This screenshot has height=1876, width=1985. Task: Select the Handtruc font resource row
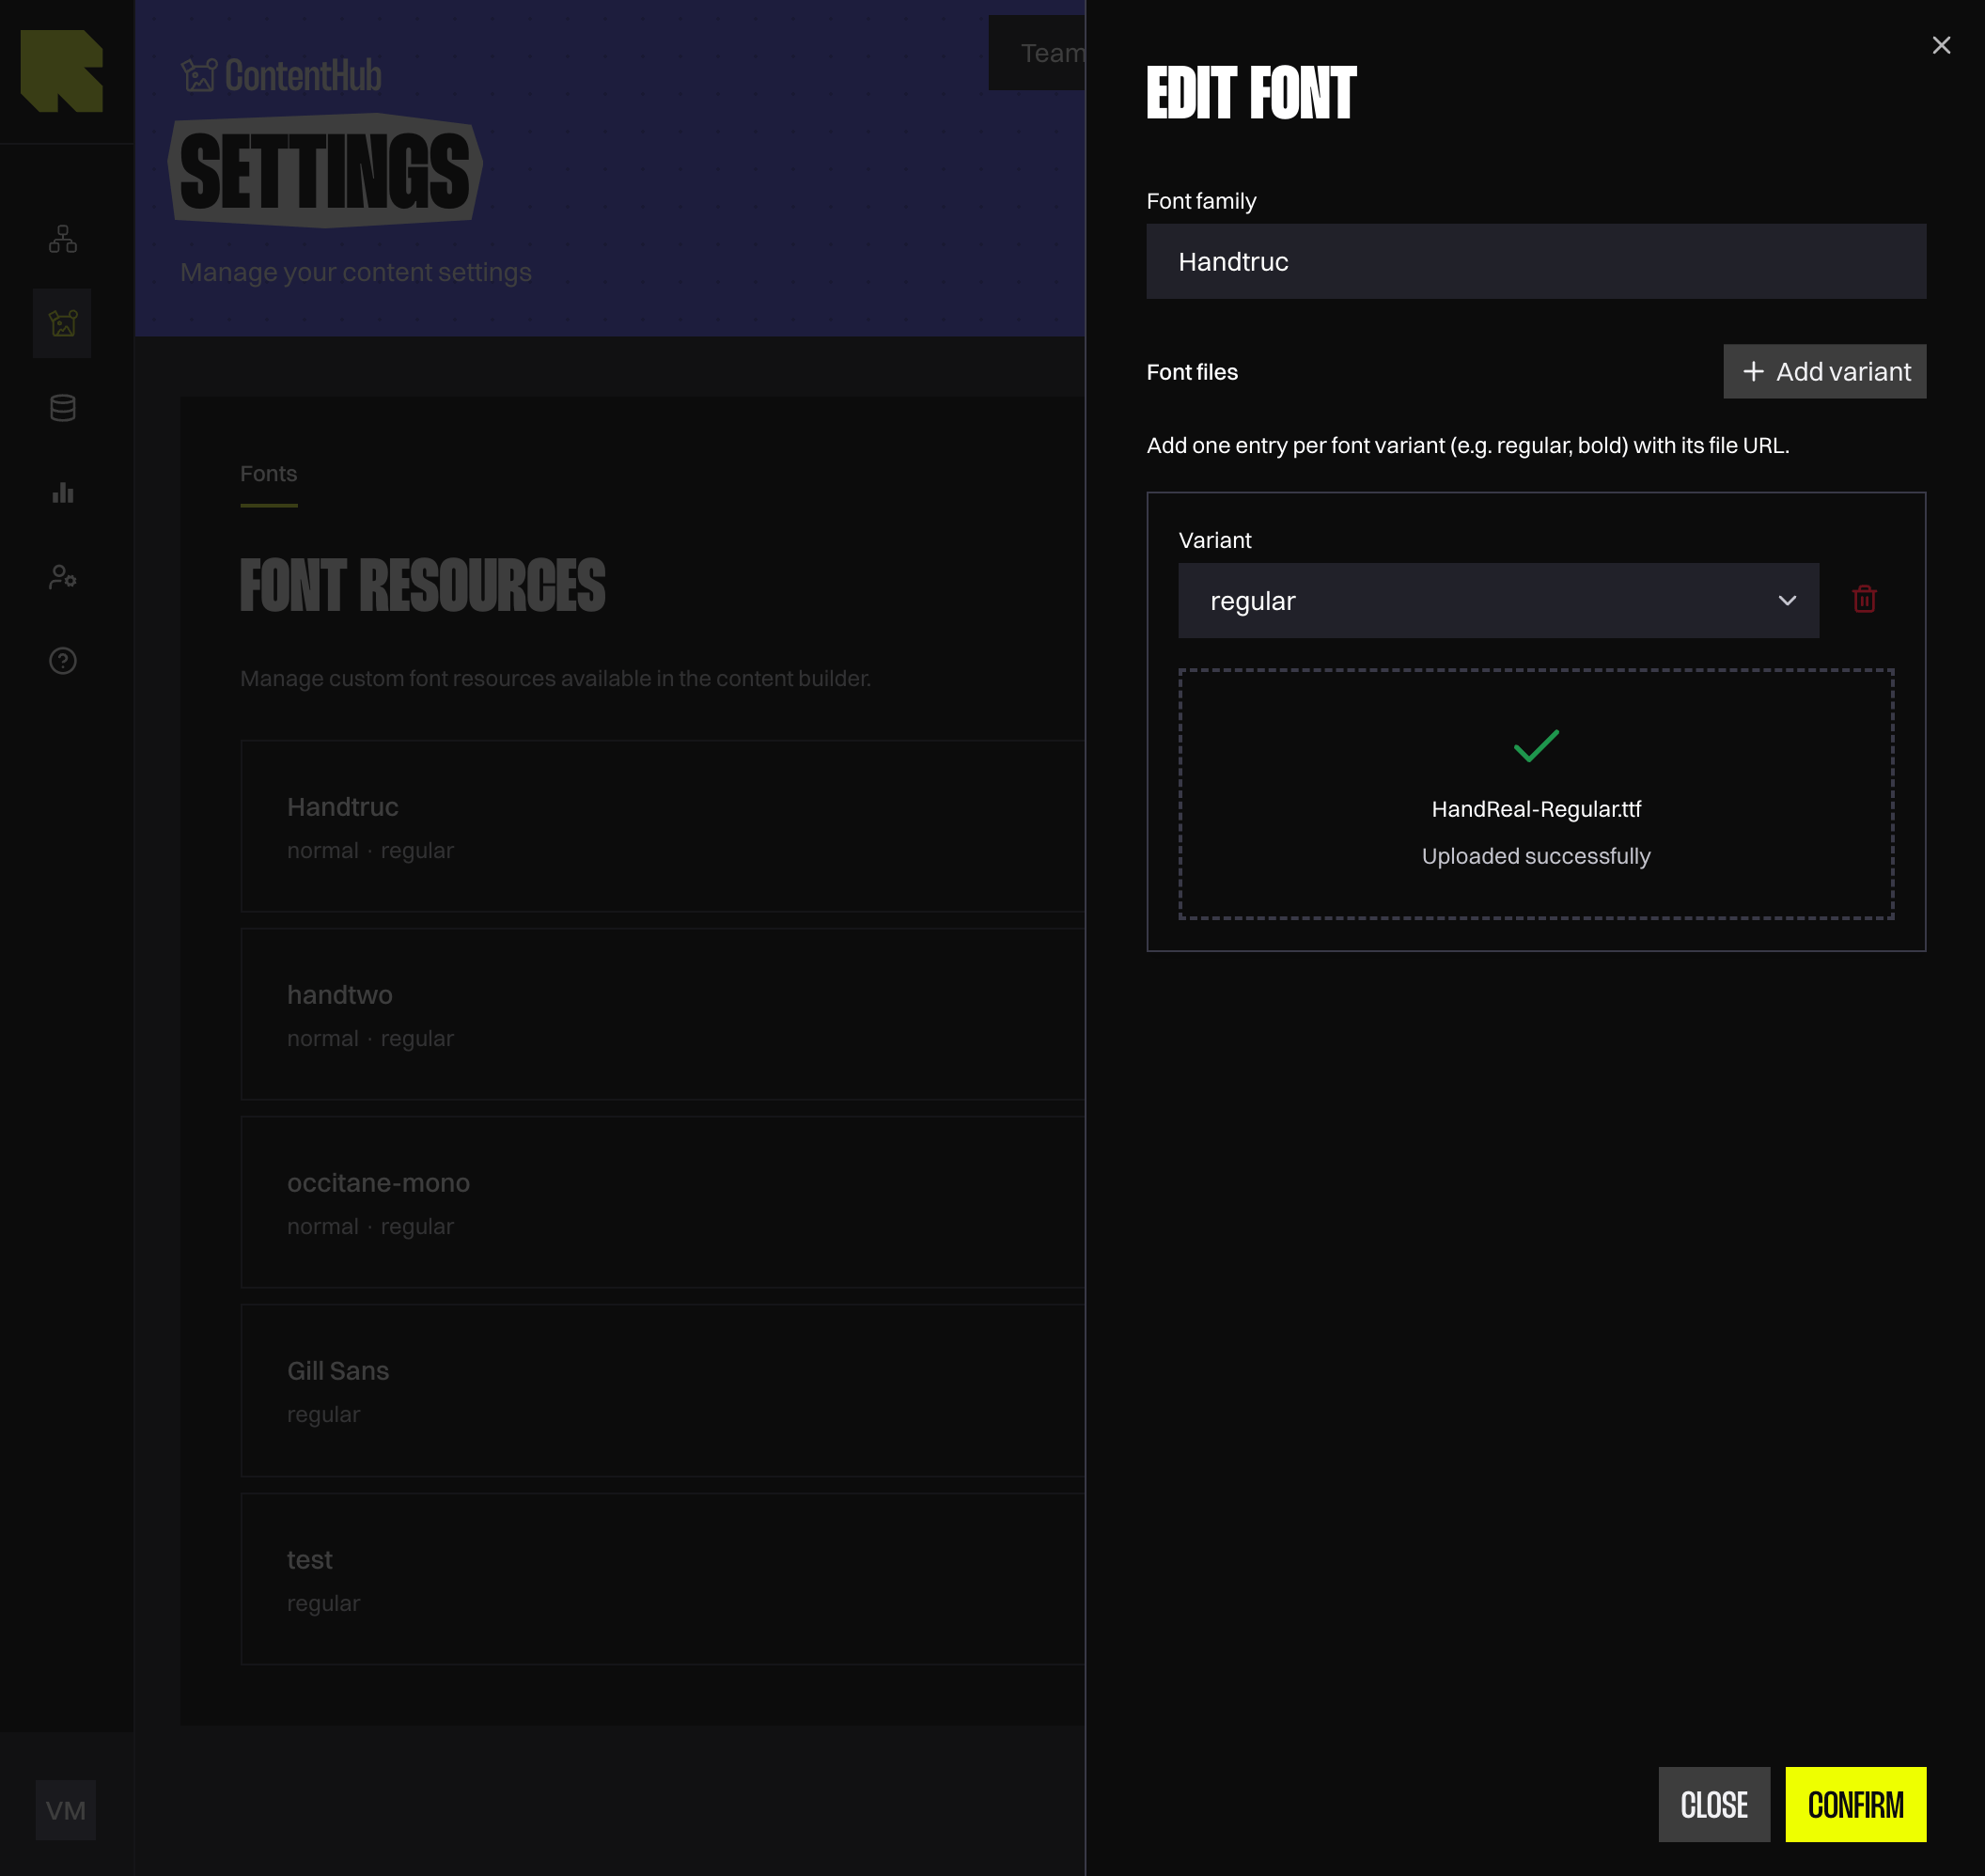tap(663, 826)
